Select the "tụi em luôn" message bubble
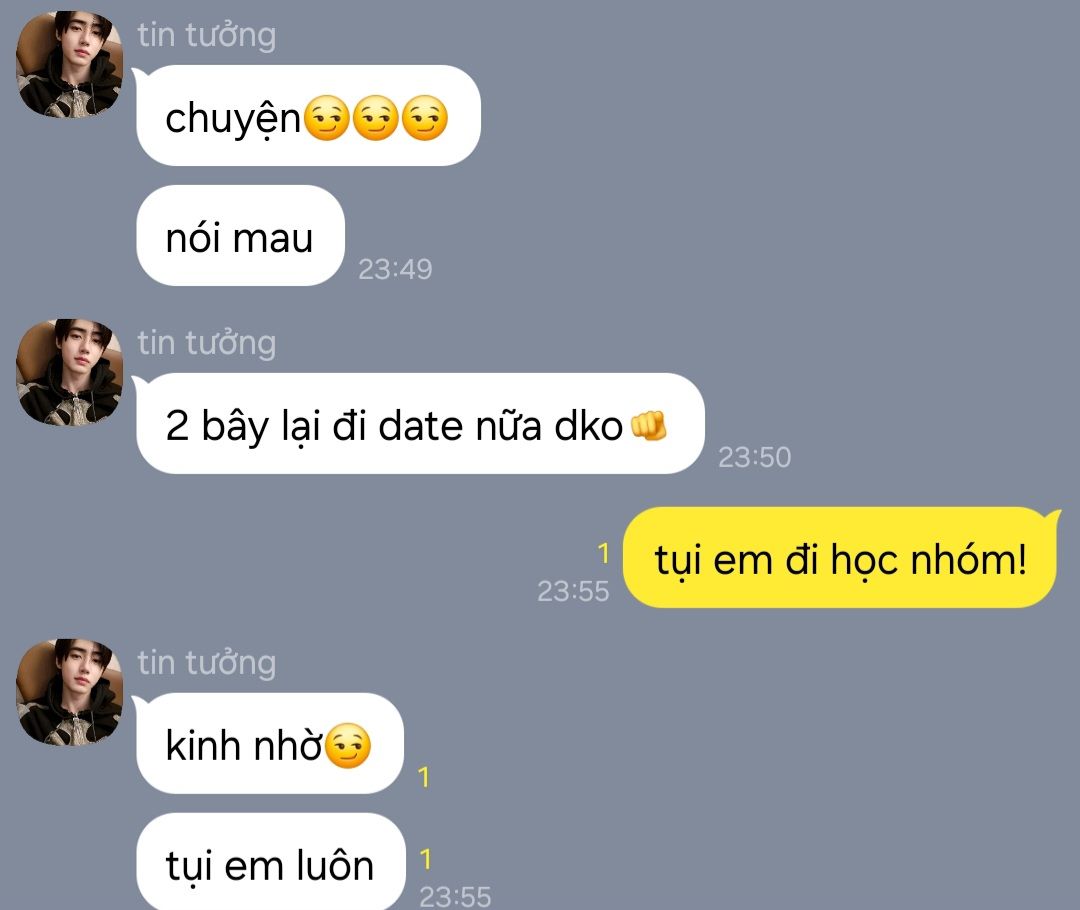The height and width of the screenshot is (910, 1080). pos(271,862)
